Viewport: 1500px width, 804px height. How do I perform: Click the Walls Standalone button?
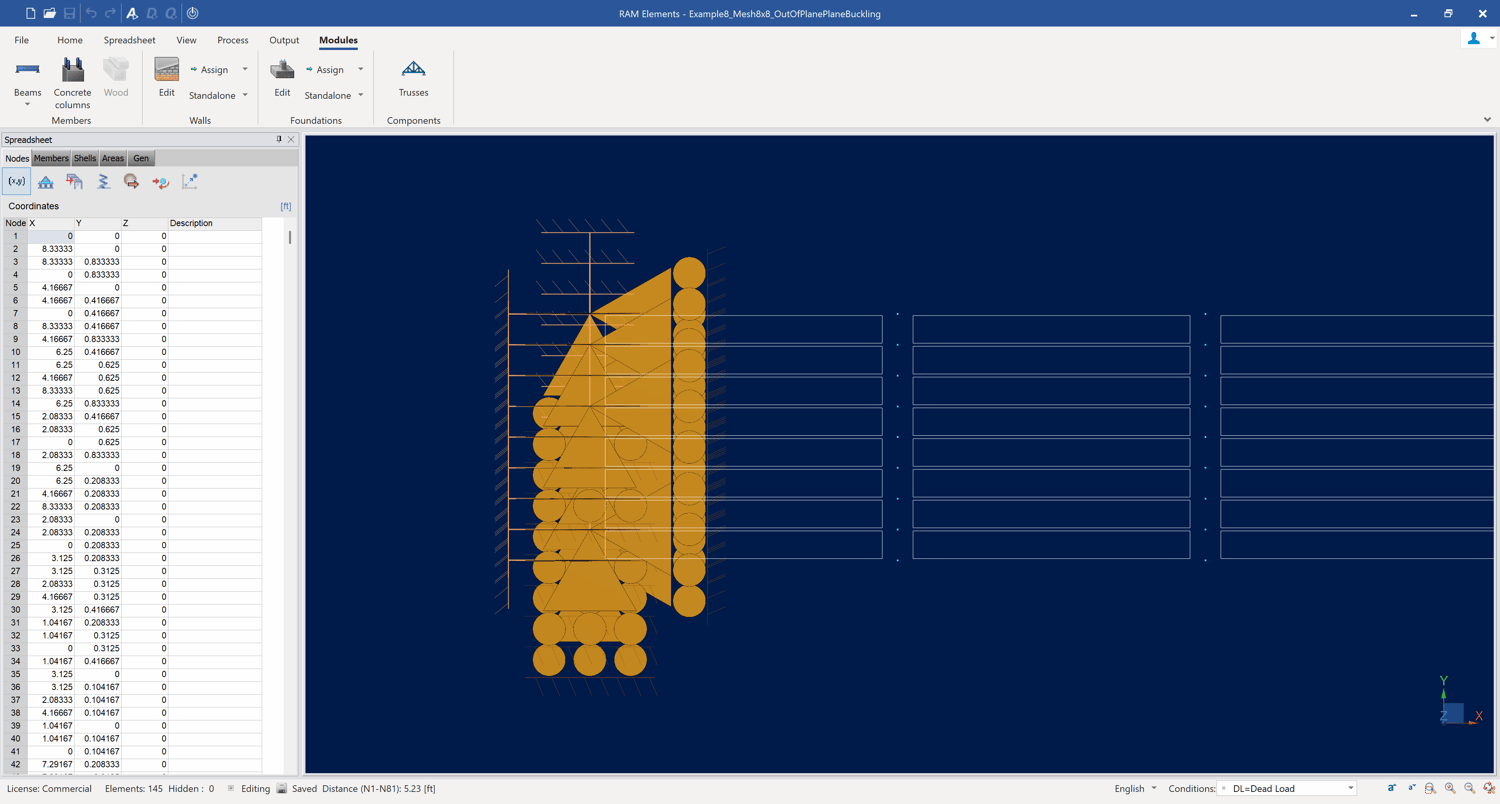[x=212, y=95]
